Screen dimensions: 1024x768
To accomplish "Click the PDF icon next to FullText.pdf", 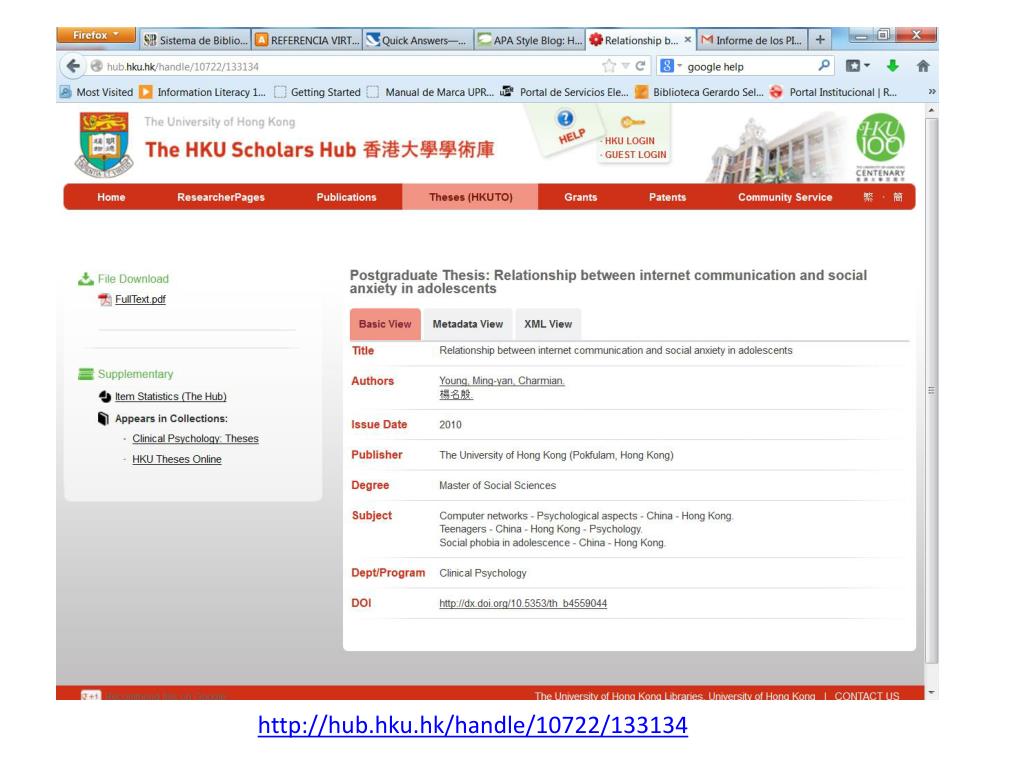I will pos(105,300).
